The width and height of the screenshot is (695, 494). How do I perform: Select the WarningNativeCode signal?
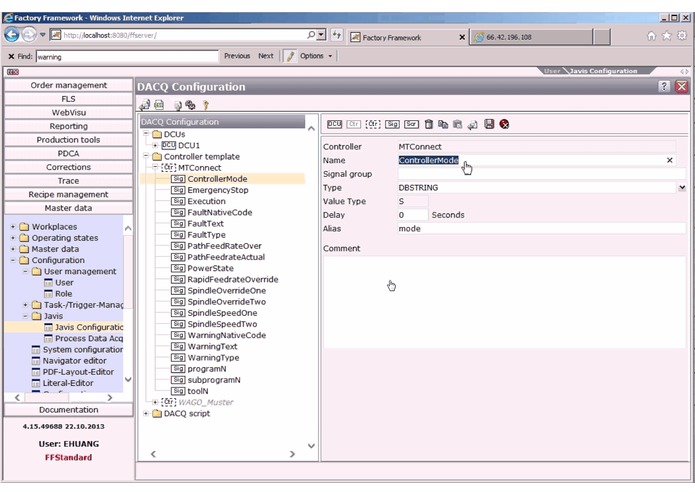pos(226,335)
